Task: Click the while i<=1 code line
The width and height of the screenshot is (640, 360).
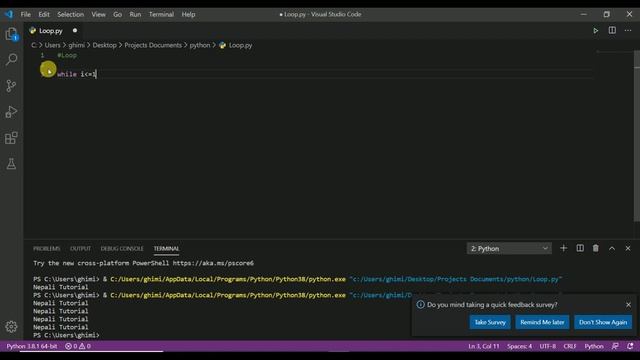Action: [x=76, y=74]
